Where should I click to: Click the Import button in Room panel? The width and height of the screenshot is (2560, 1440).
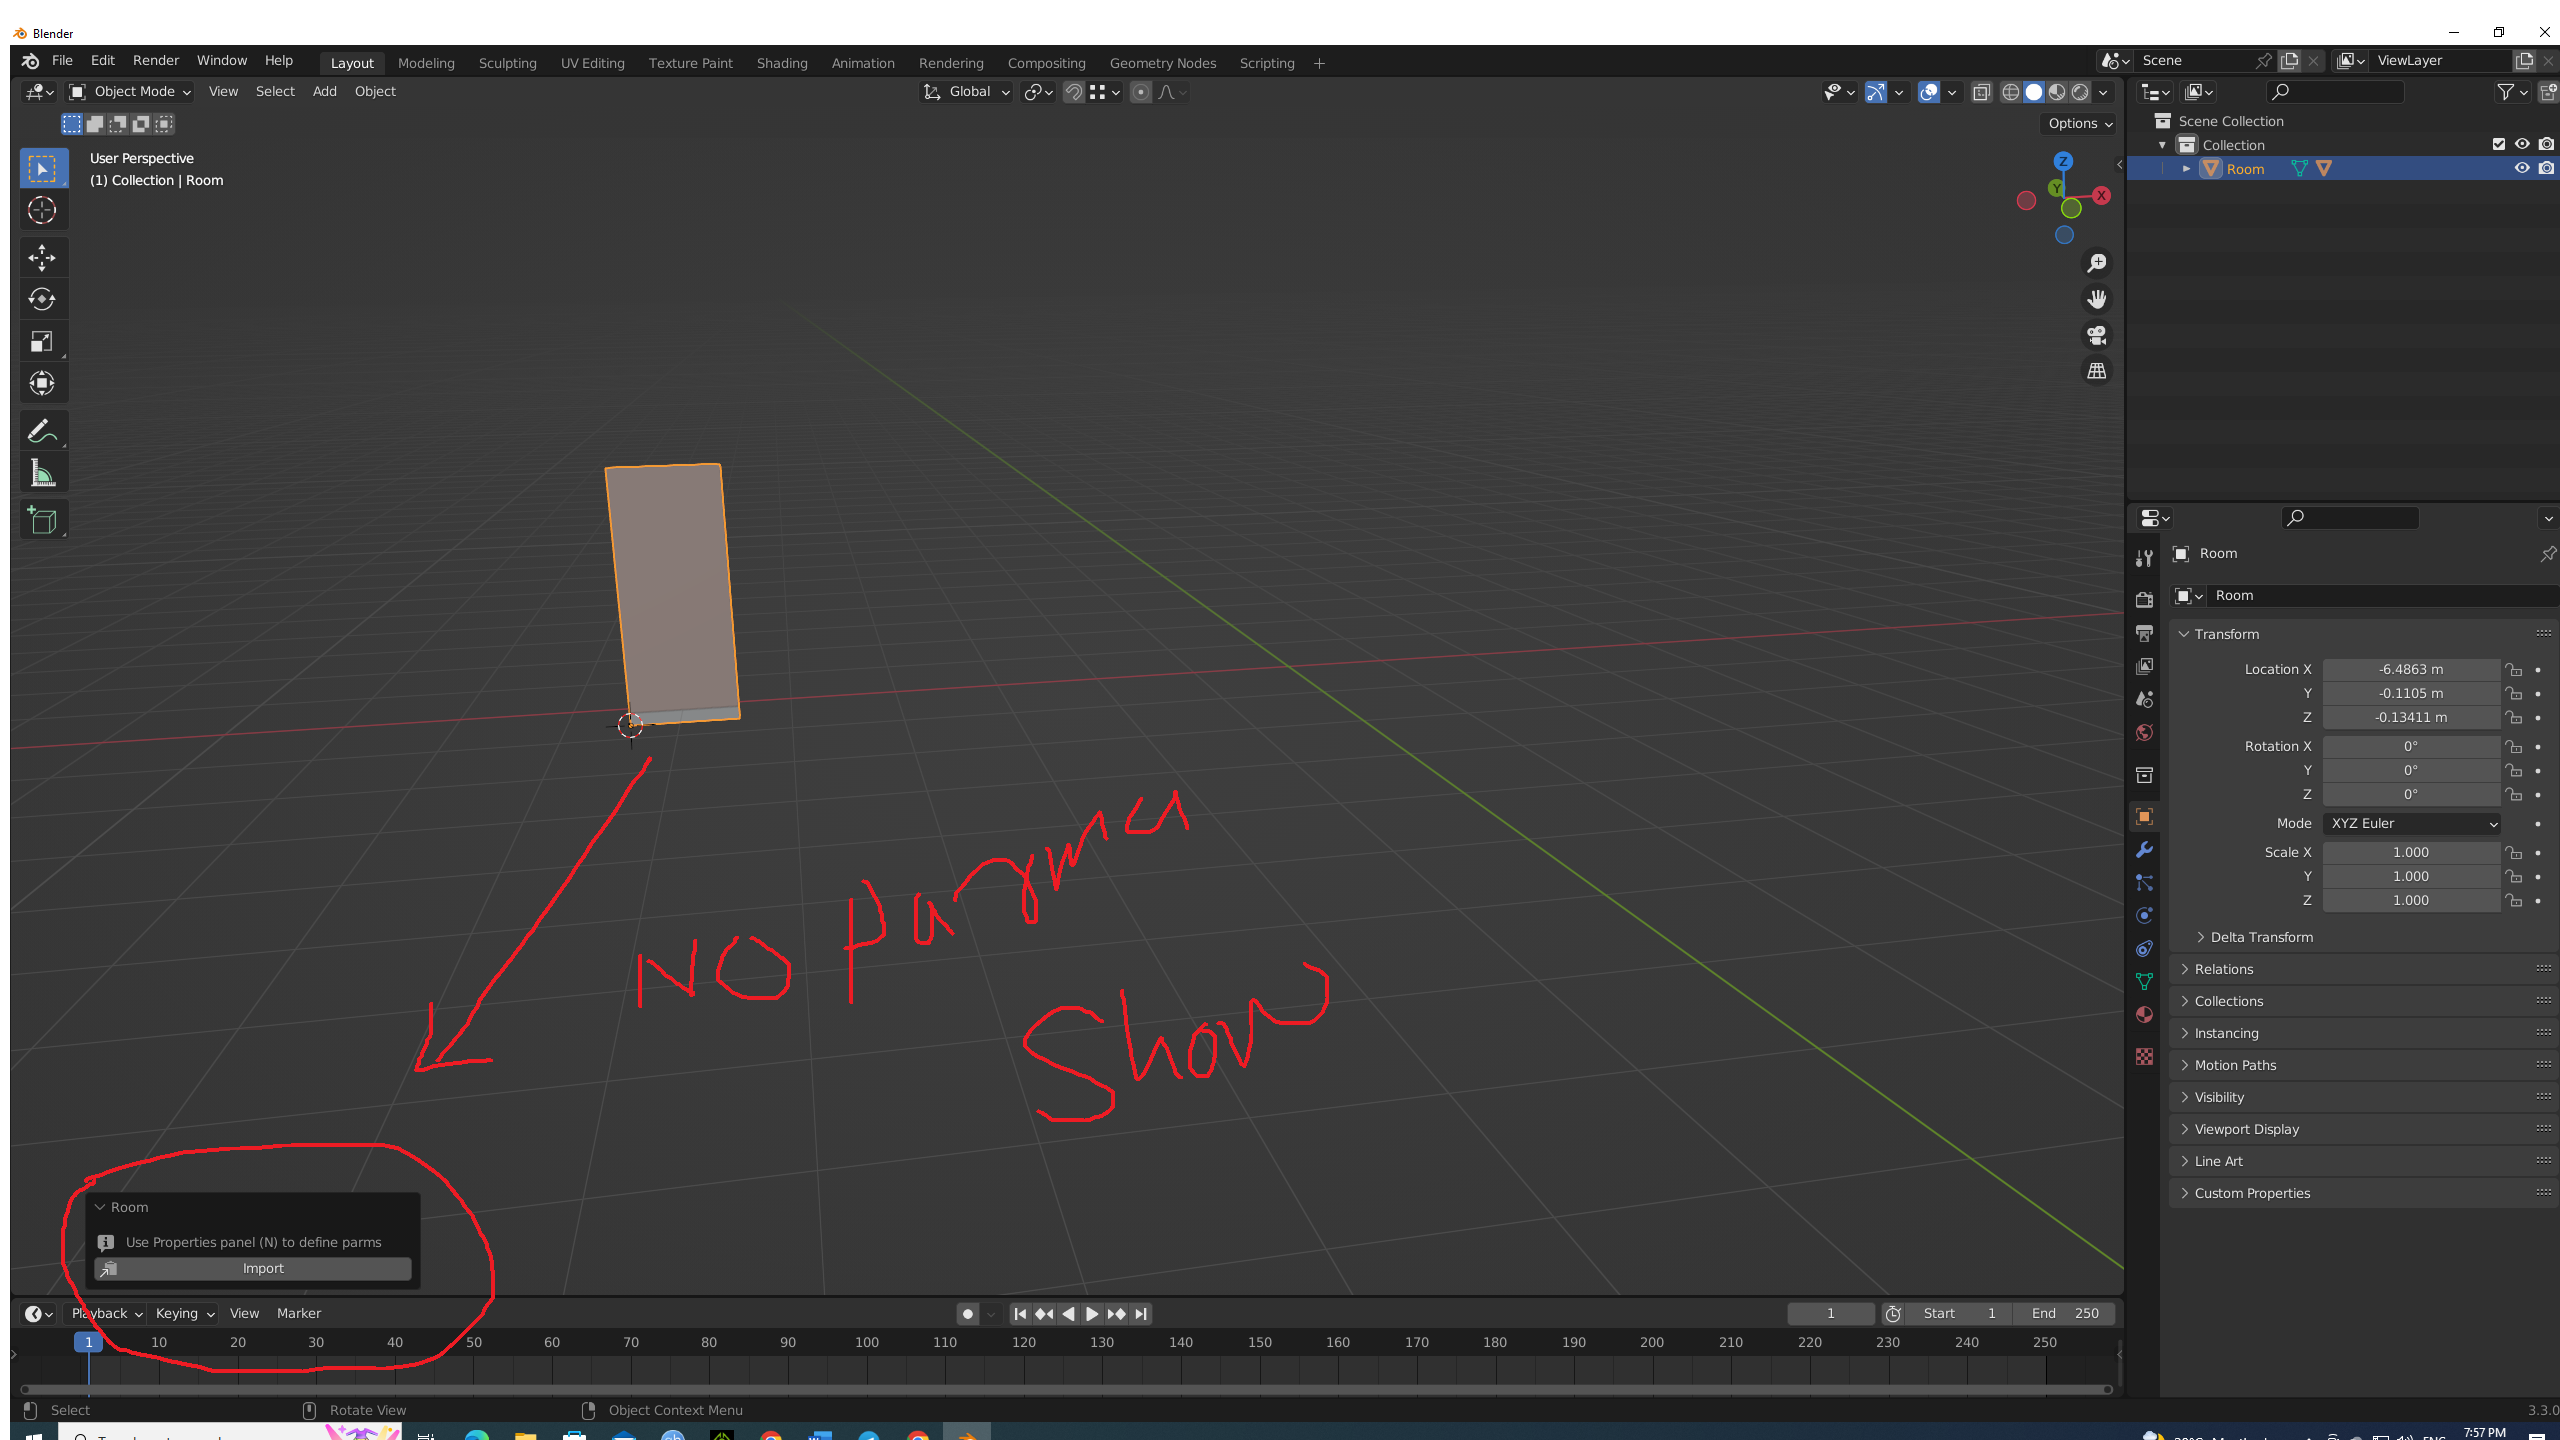click(x=253, y=1269)
